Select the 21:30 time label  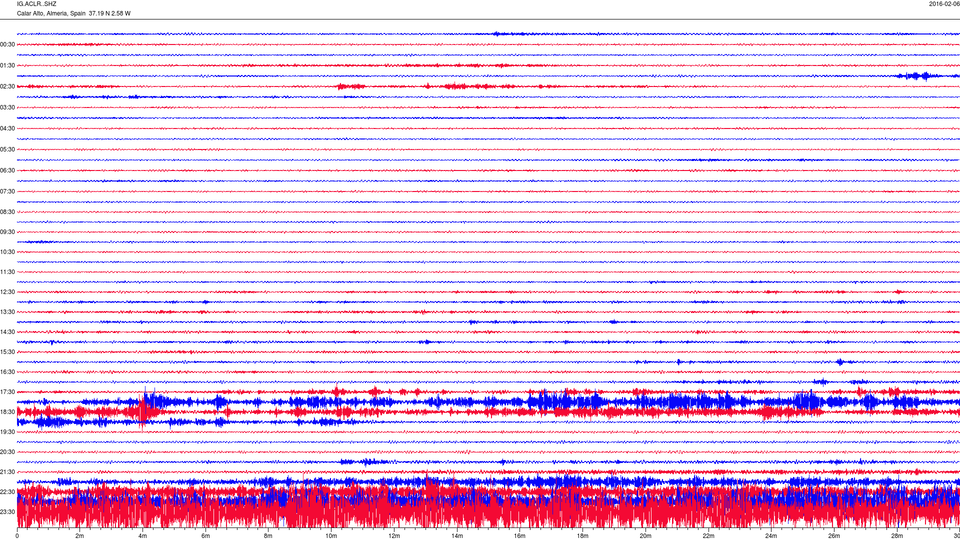pyautogui.click(x=7, y=472)
